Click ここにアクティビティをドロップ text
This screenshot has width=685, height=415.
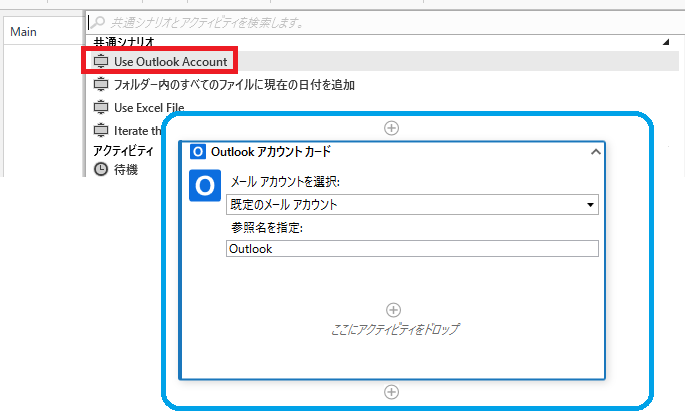click(x=395, y=329)
